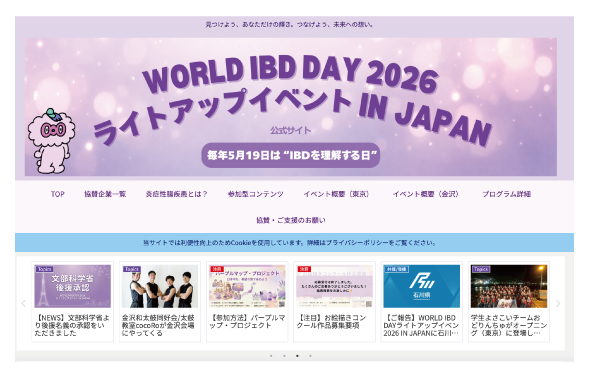Click blue tag on 石川県 card
This screenshot has width=590, height=375.
point(396,269)
